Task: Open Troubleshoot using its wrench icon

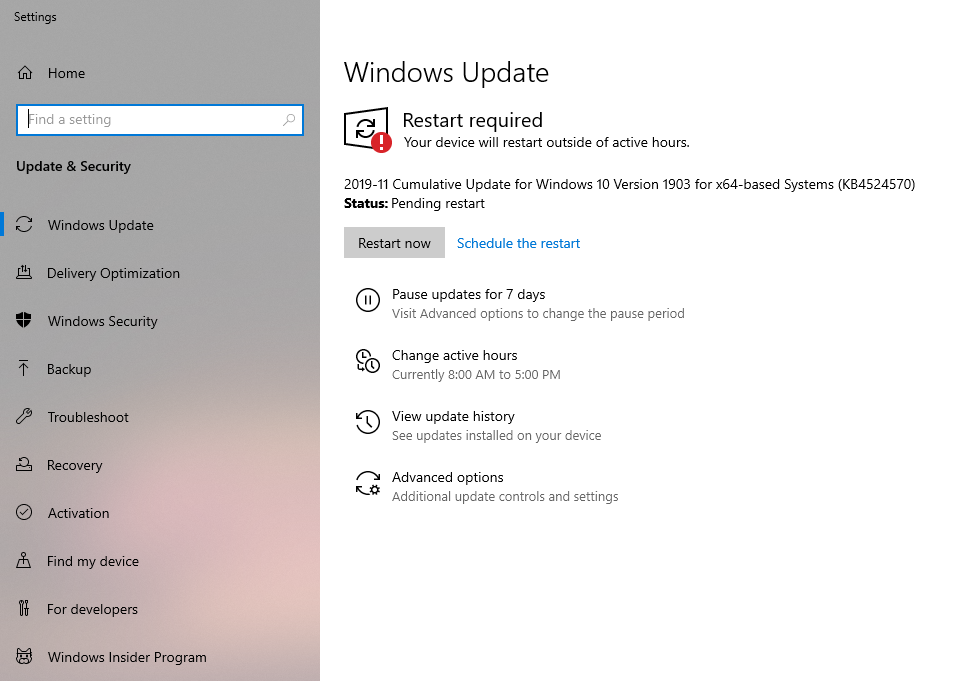Action: [25, 417]
